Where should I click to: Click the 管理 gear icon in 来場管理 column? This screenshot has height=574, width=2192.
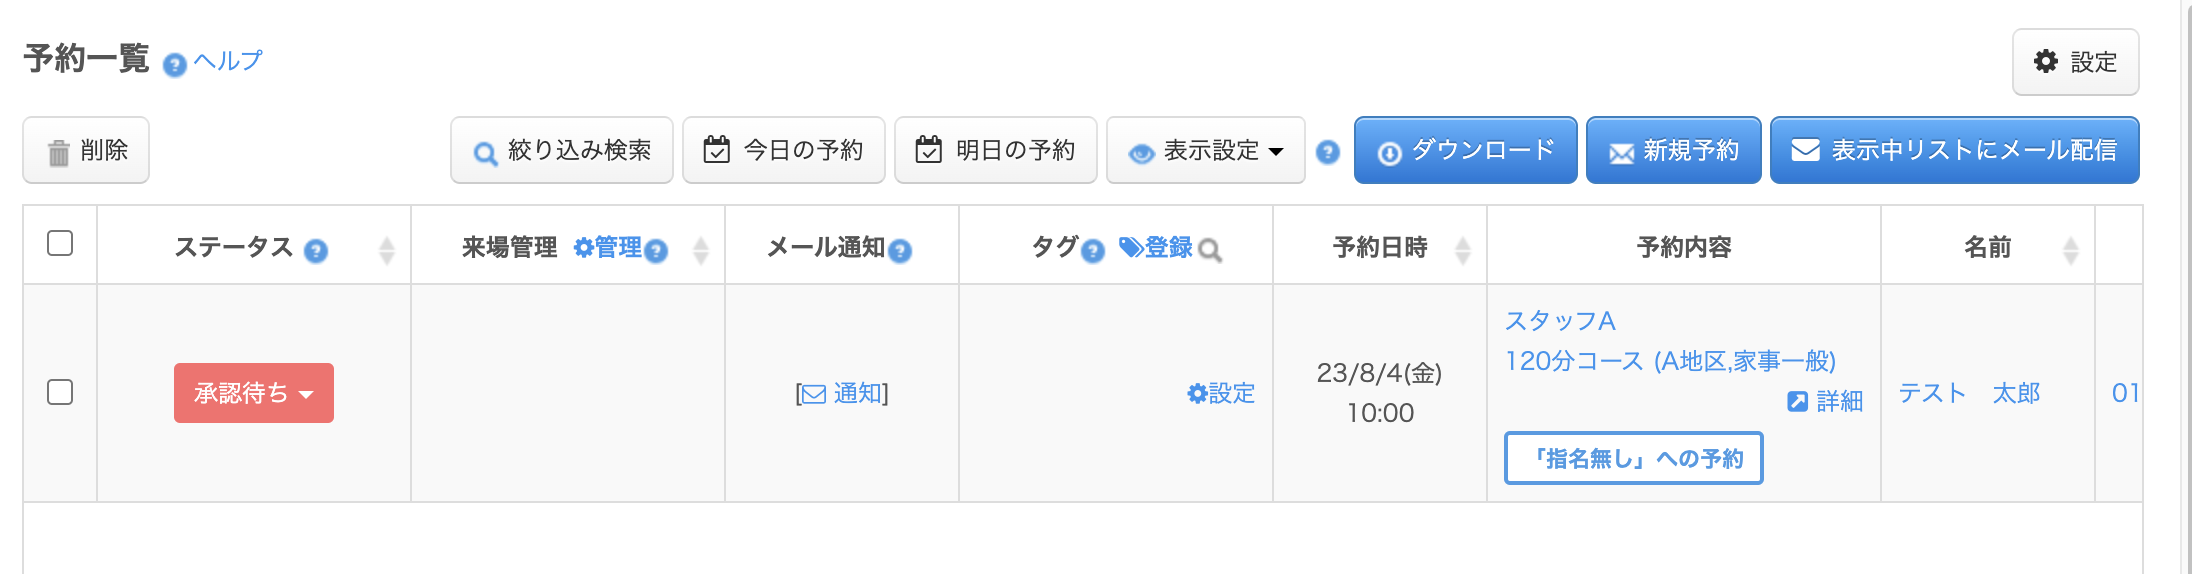584,248
